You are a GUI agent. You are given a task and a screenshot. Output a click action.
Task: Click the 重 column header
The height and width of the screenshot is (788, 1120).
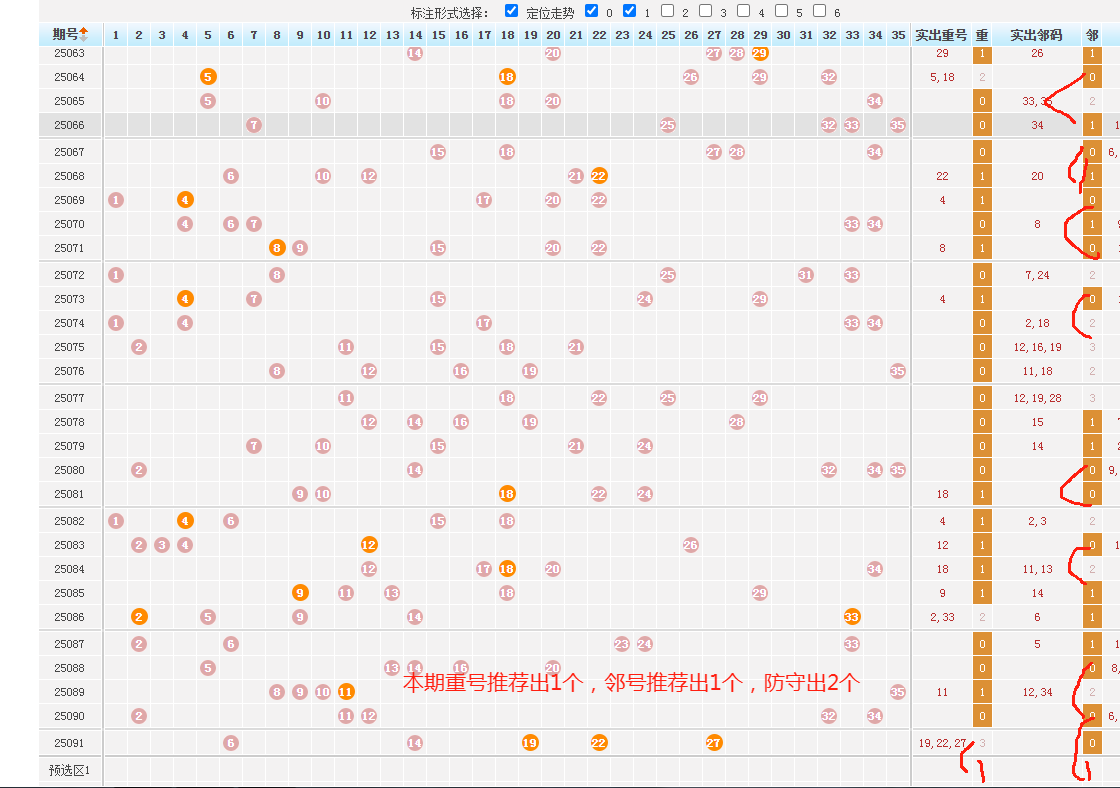(982, 35)
